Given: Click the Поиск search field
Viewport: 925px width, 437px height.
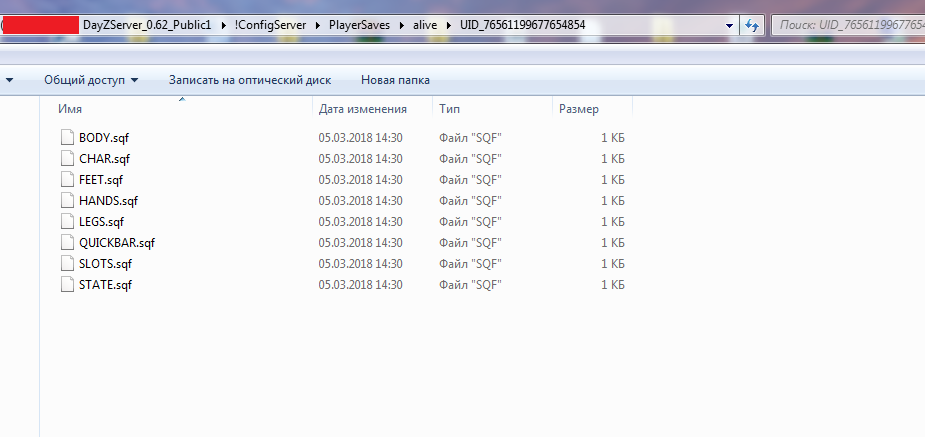Looking at the screenshot, I should point(849,25).
